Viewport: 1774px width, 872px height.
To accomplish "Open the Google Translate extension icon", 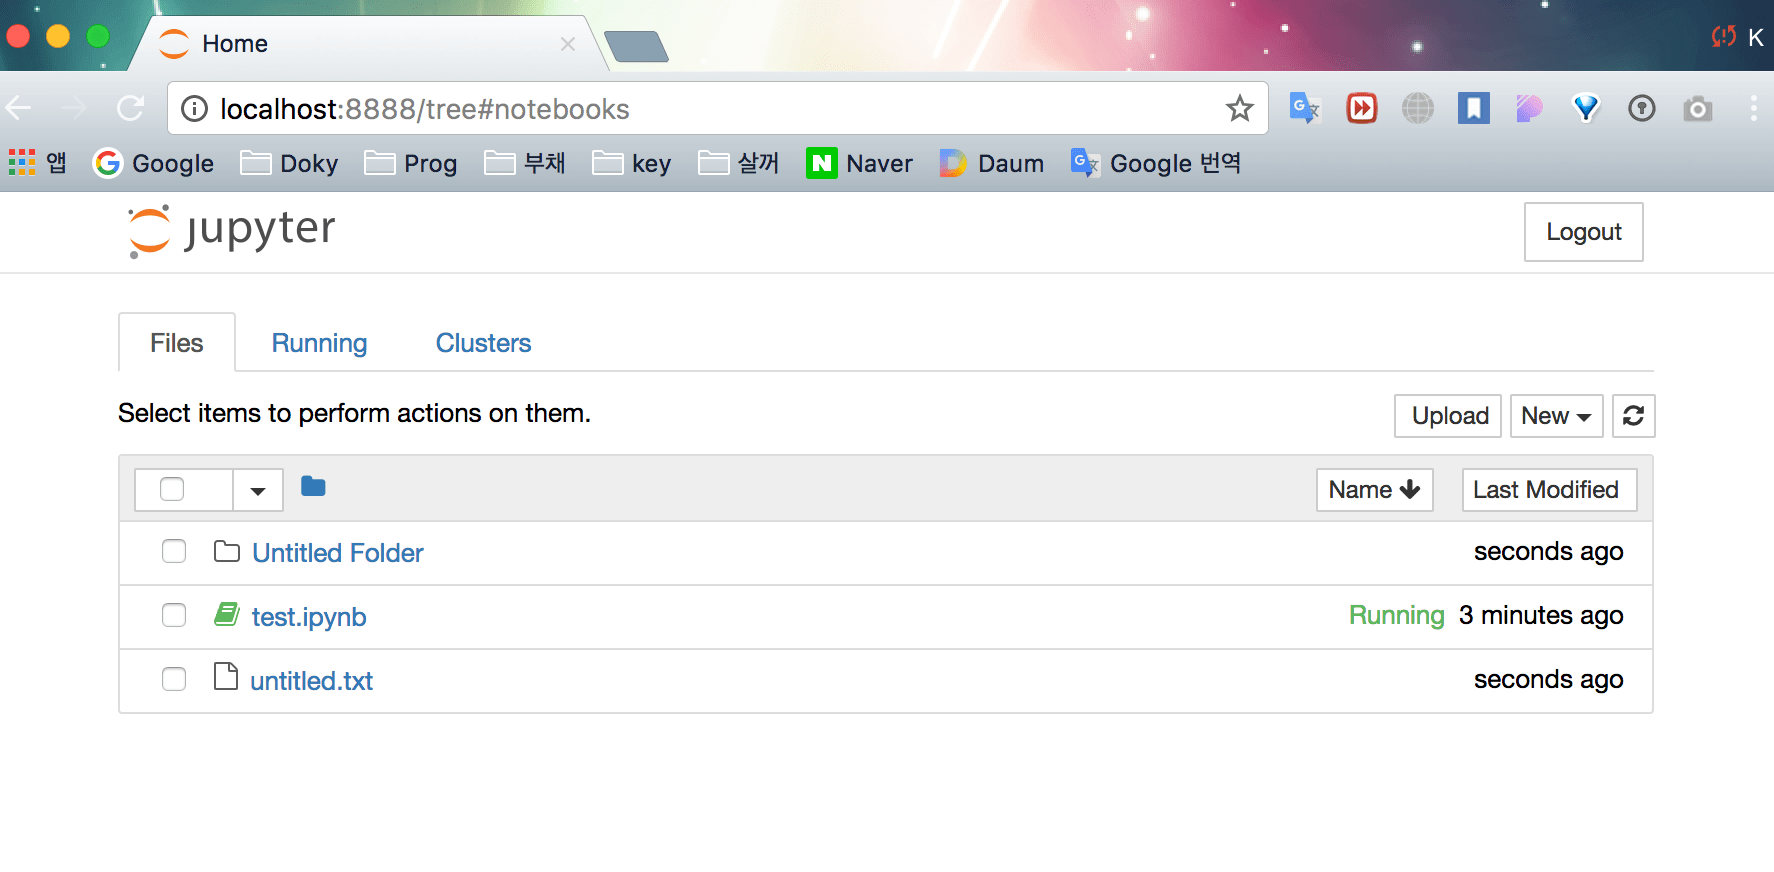I will [x=1305, y=108].
